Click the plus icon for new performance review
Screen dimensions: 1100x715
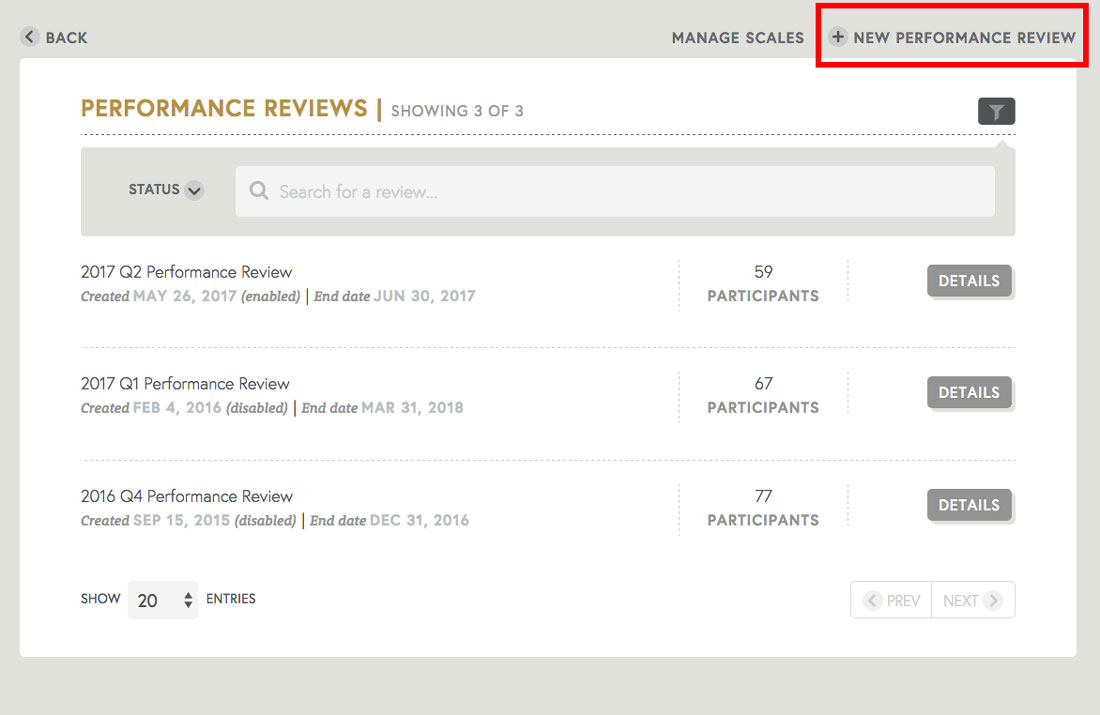coord(837,37)
